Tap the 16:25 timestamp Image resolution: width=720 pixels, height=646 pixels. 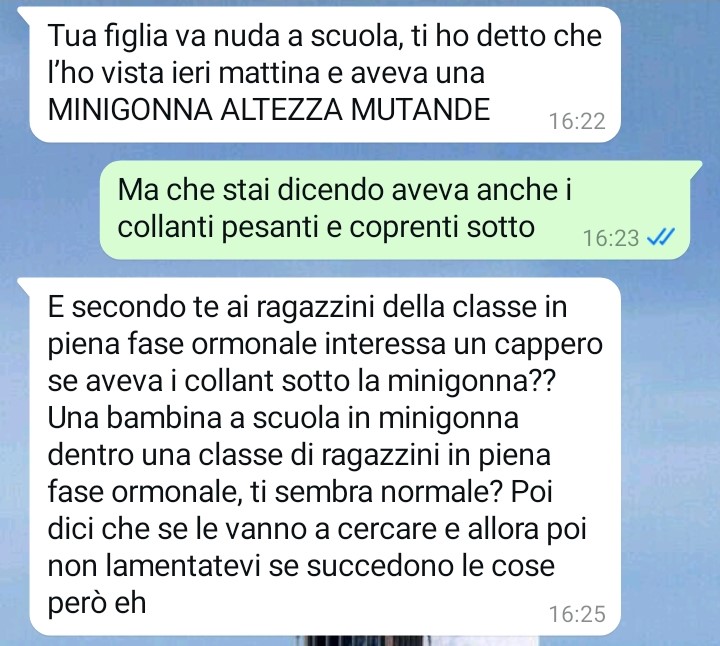point(577,614)
